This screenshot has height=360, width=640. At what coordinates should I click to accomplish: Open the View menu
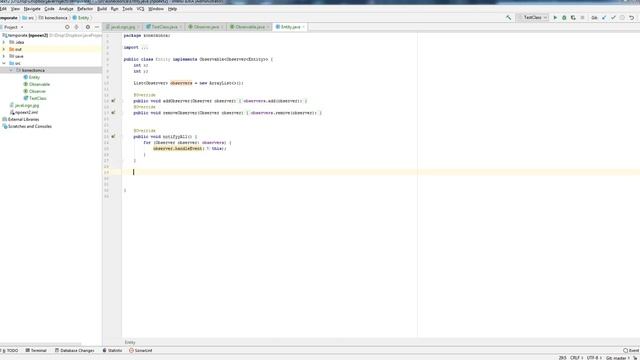point(15,9)
